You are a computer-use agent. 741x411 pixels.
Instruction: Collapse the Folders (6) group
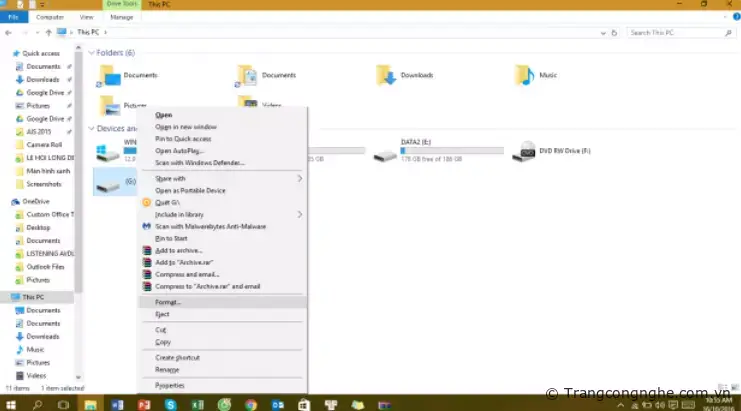(92, 52)
